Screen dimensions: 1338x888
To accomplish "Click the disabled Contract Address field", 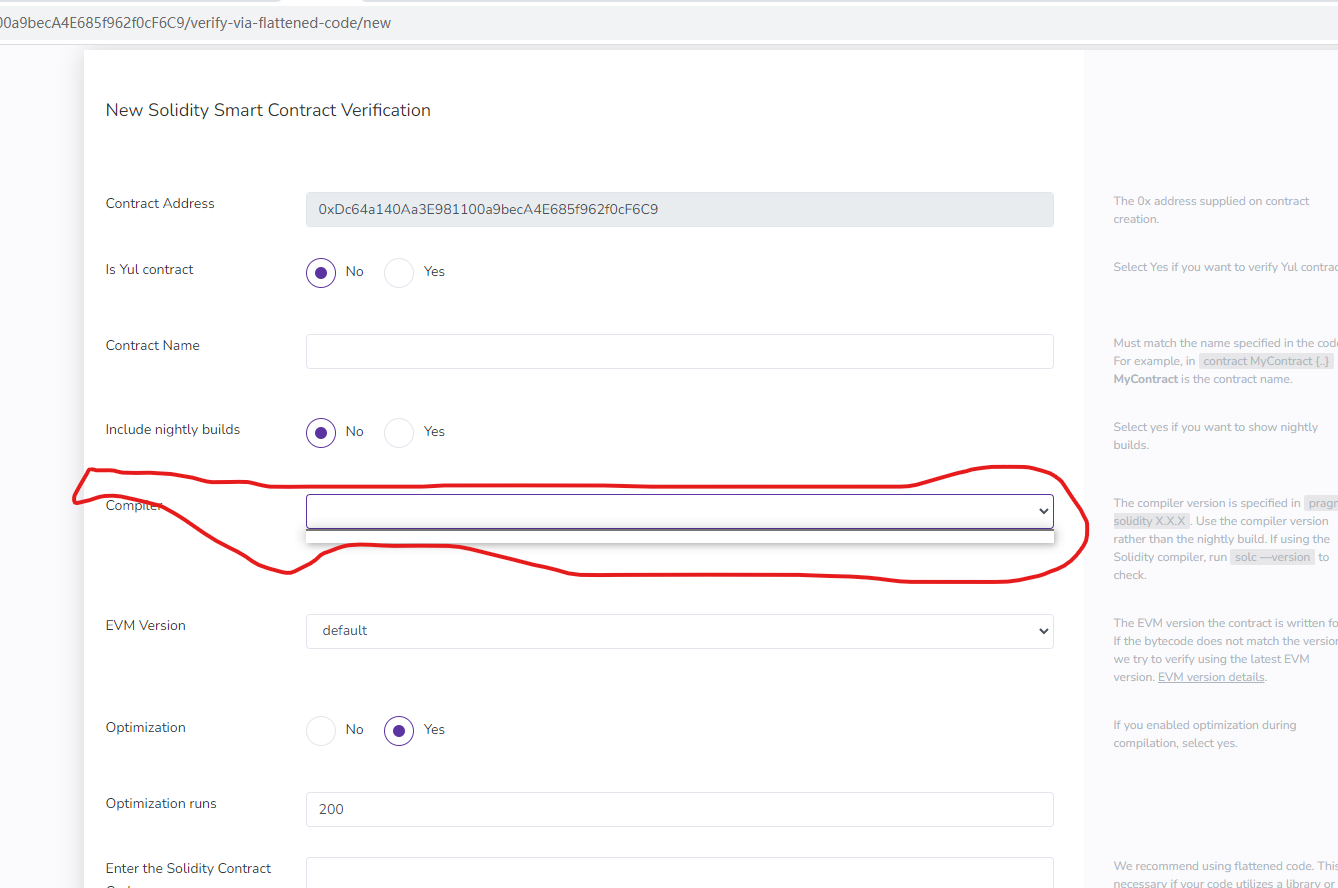I will 680,209.
